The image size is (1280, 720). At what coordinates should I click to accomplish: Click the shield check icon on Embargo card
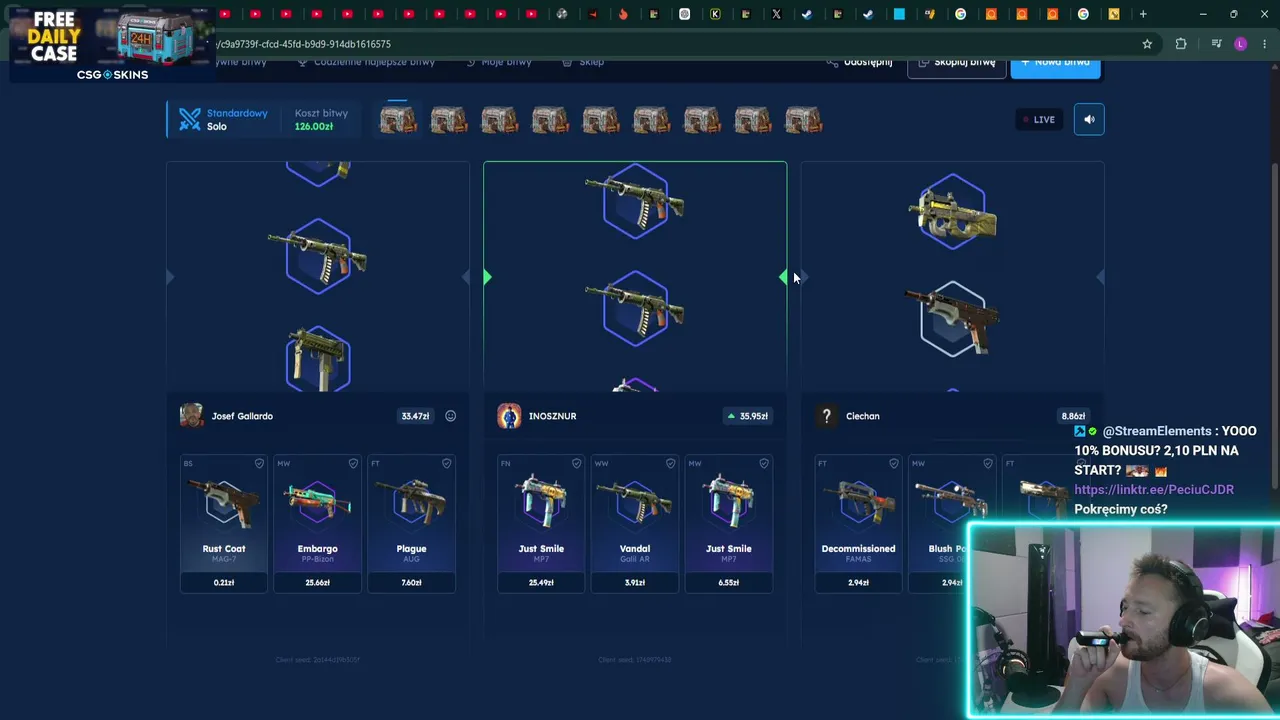click(x=353, y=463)
